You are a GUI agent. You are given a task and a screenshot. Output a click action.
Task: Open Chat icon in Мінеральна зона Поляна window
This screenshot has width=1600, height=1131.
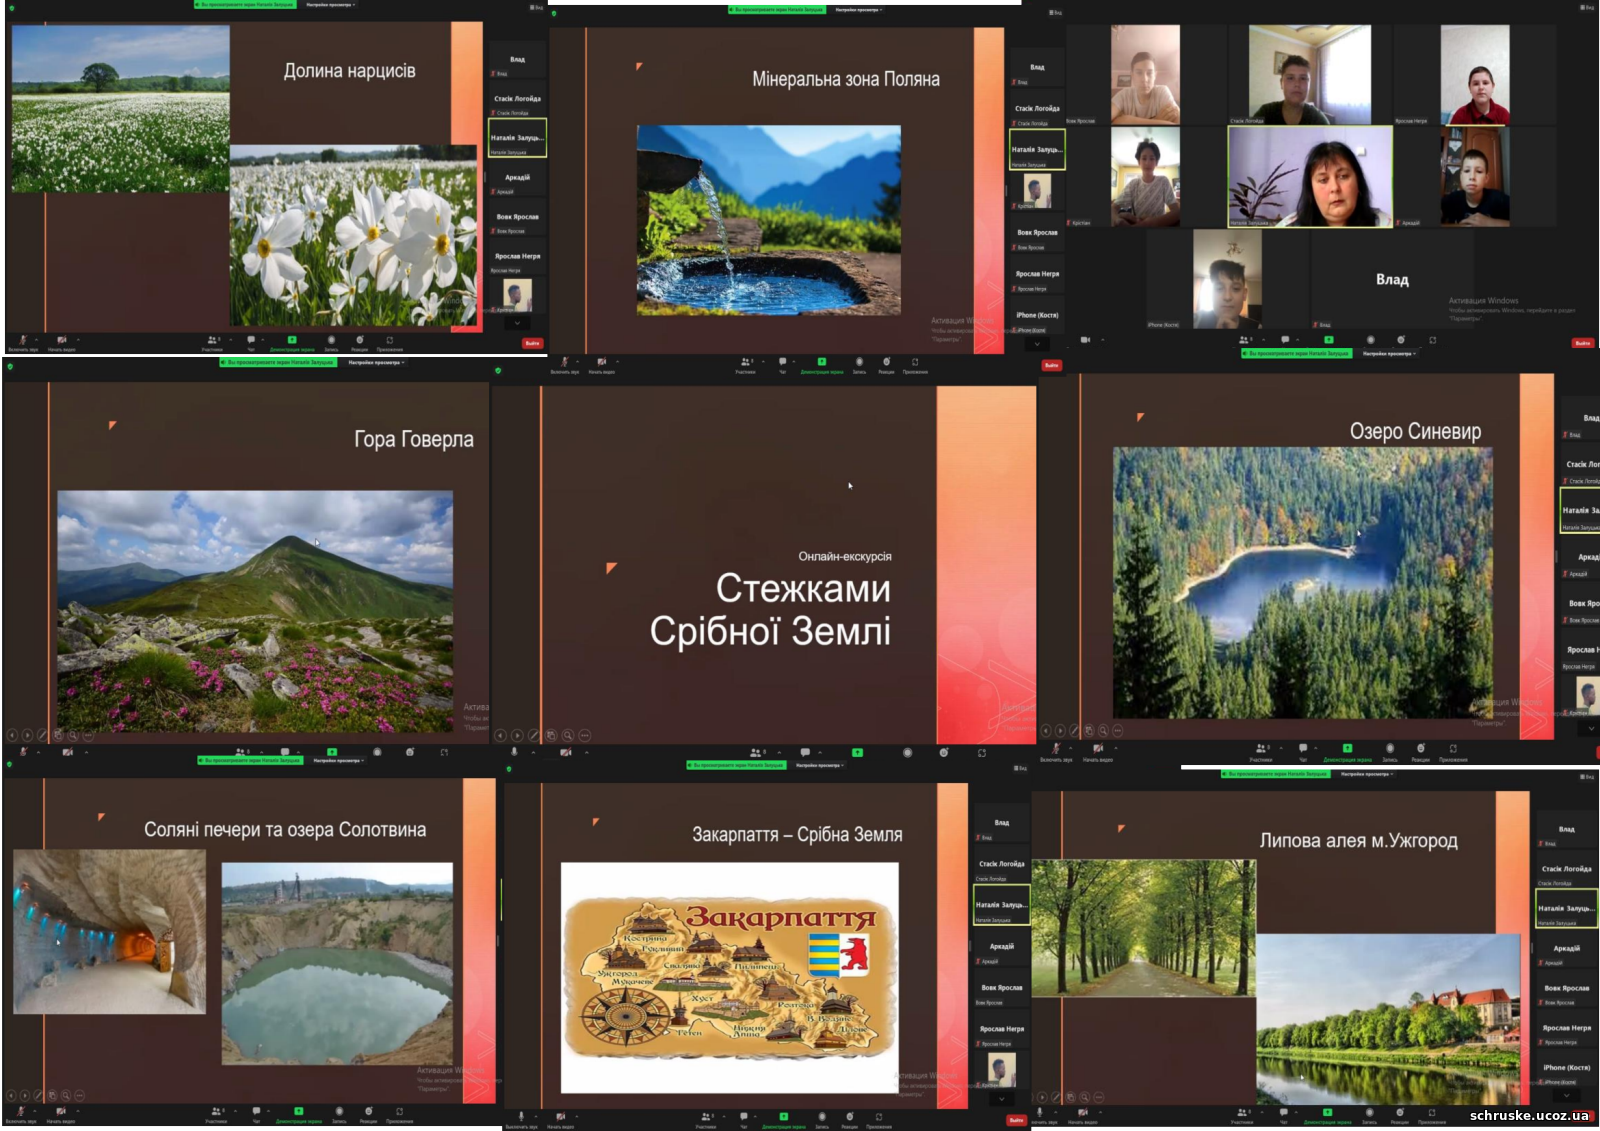pos(783,362)
